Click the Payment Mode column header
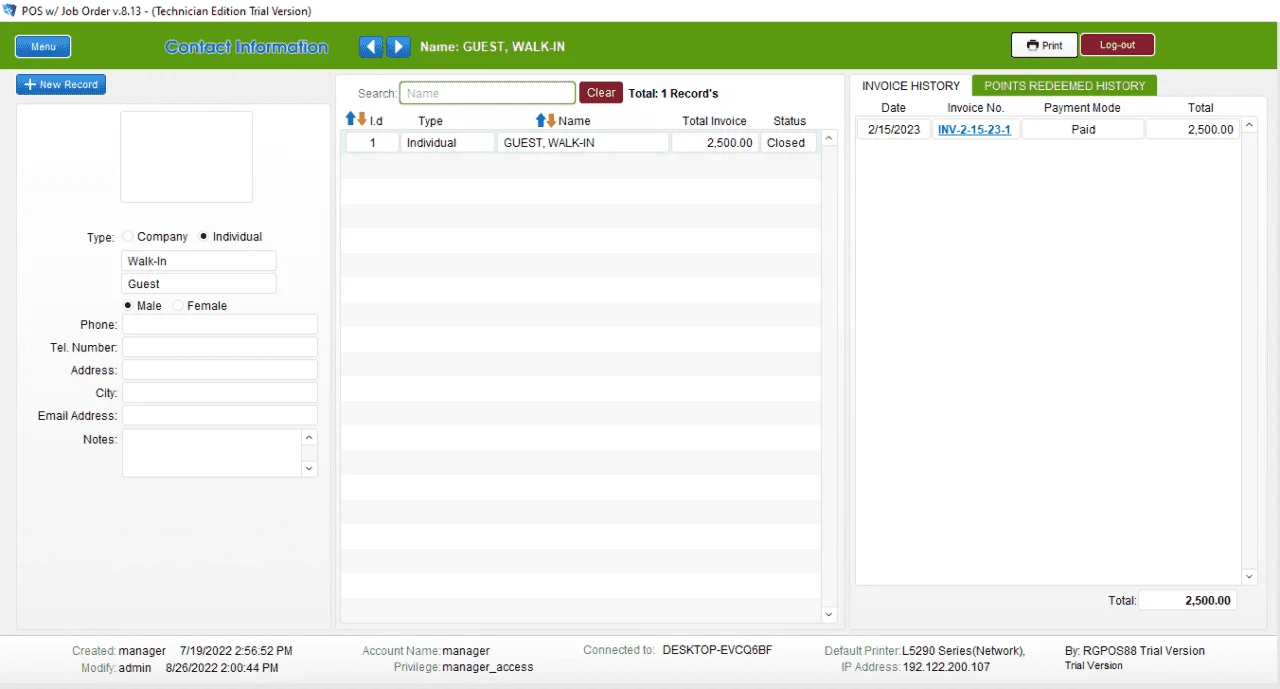Screen dimensions: 1280x689 tap(1082, 108)
